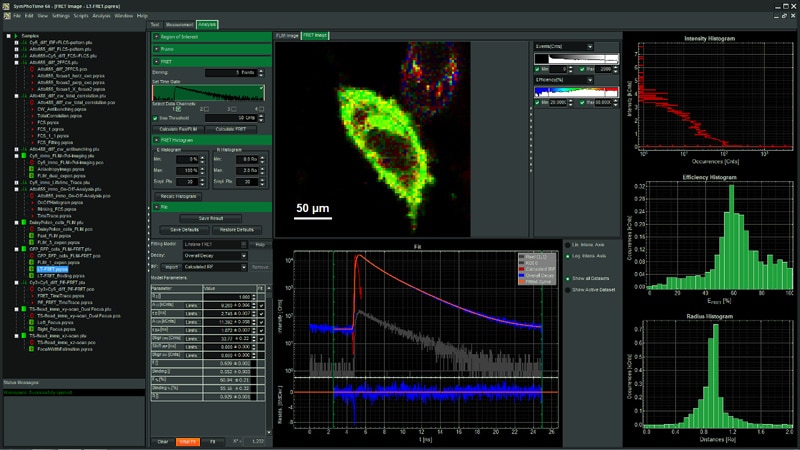
Task: Click the green icon beside LT-FRET.pqres
Action: (32, 270)
